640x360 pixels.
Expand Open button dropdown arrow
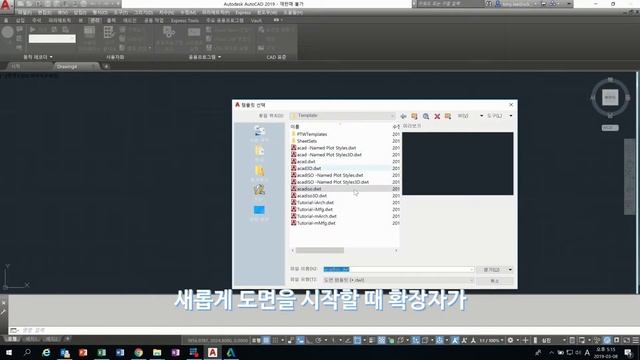(x=510, y=270)
